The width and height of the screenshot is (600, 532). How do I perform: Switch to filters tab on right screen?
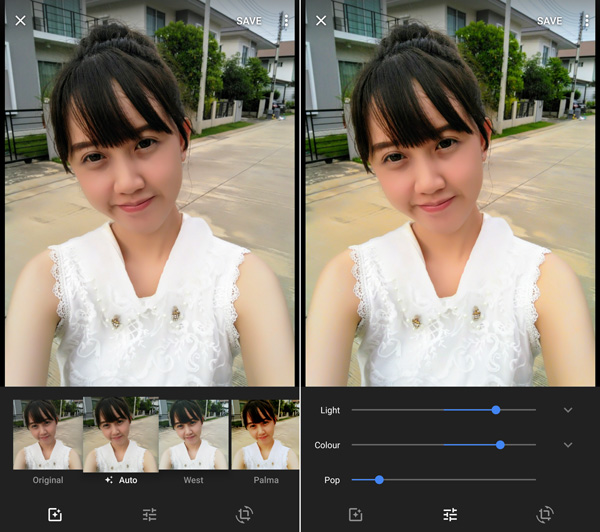(355, 514)
